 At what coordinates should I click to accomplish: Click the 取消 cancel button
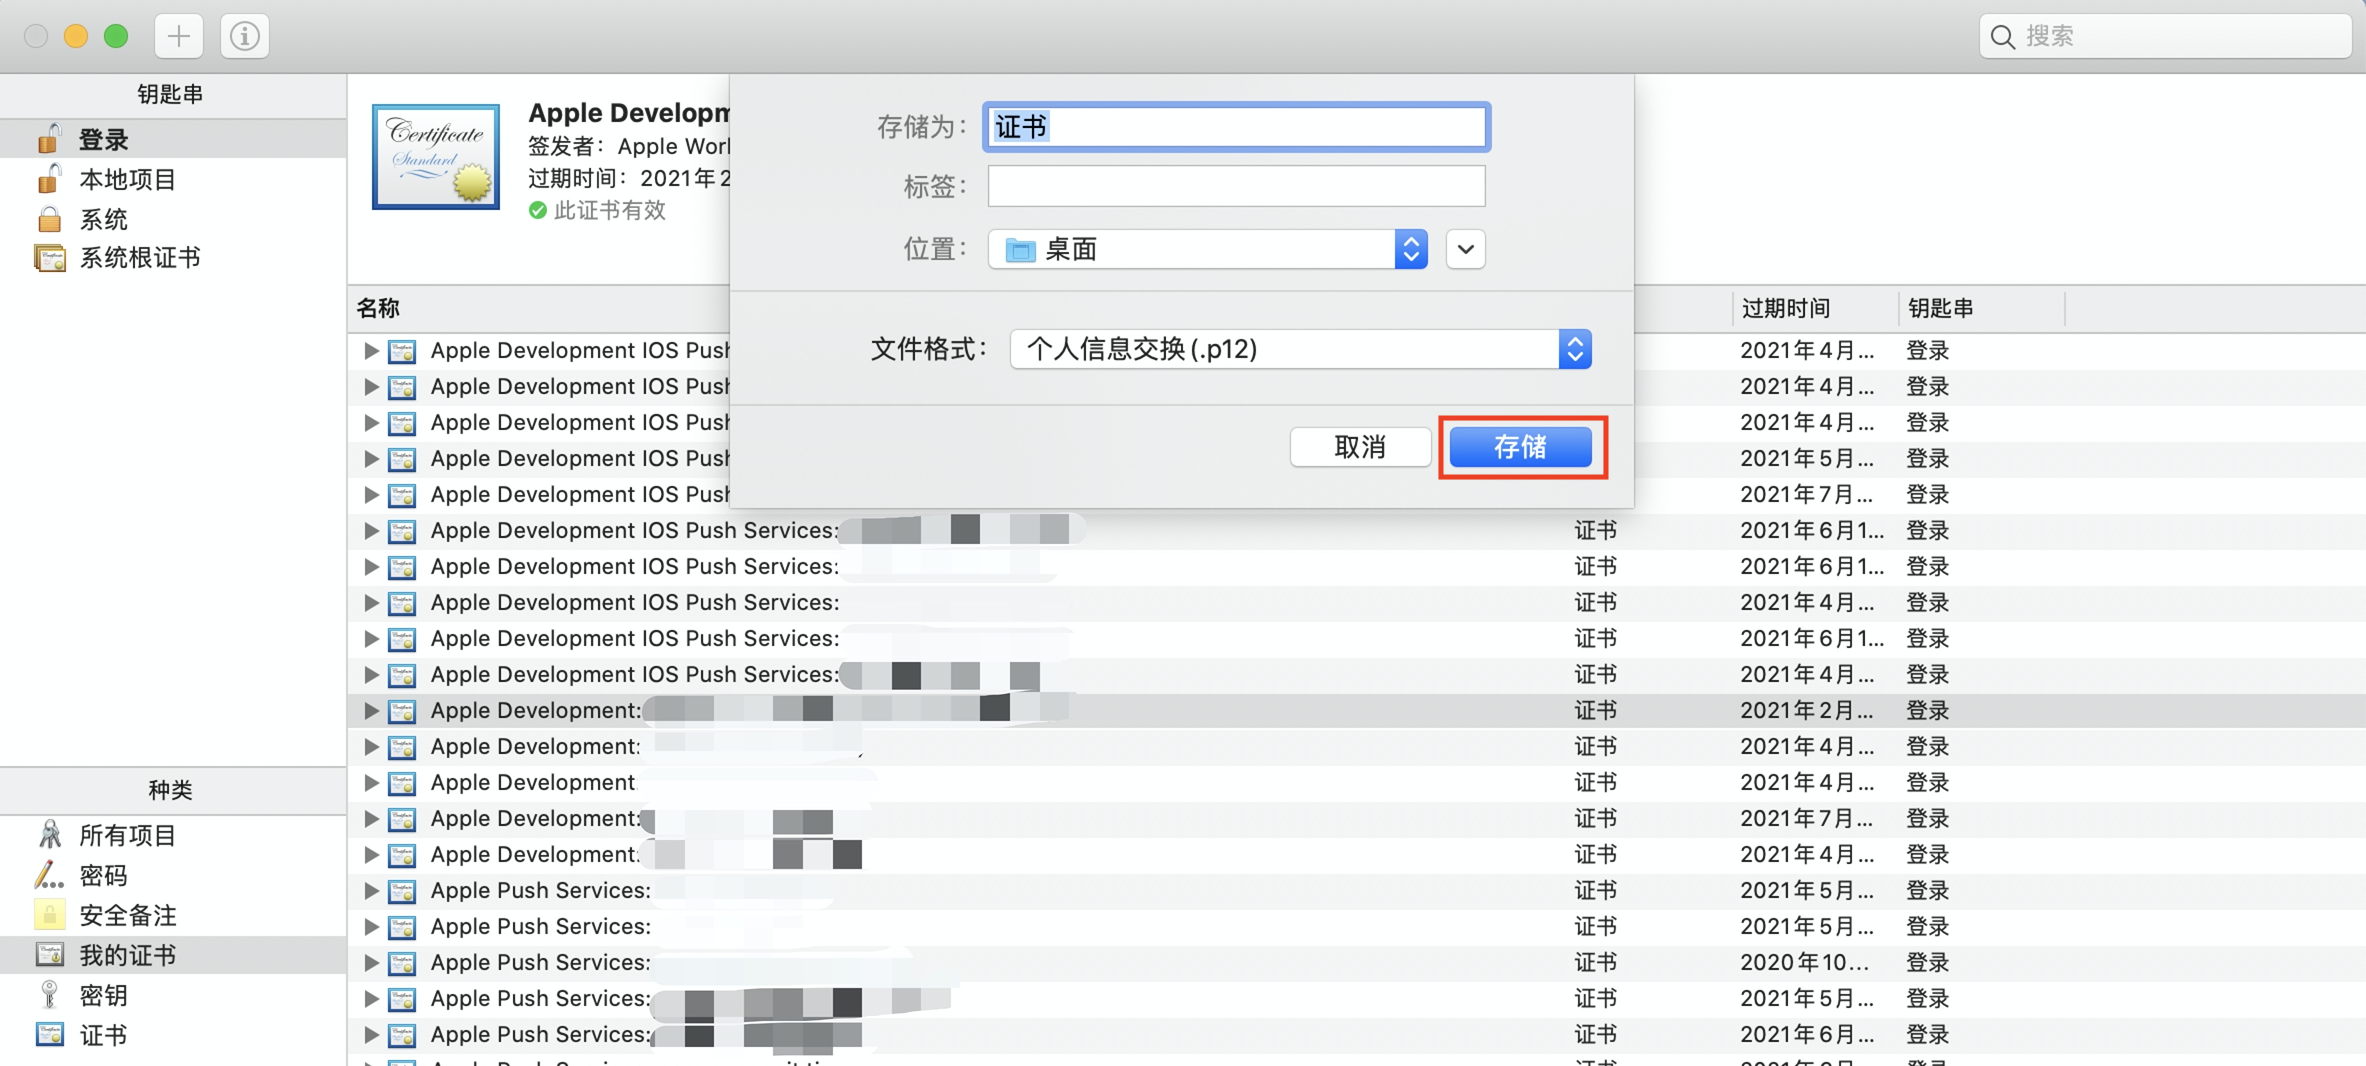pyautogui.click(x=1360, y=446)
